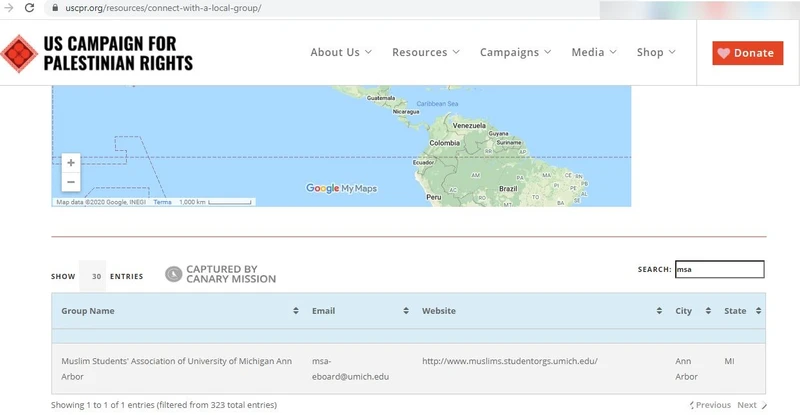
Task: Sort the table by Email column
Action: 405,311
